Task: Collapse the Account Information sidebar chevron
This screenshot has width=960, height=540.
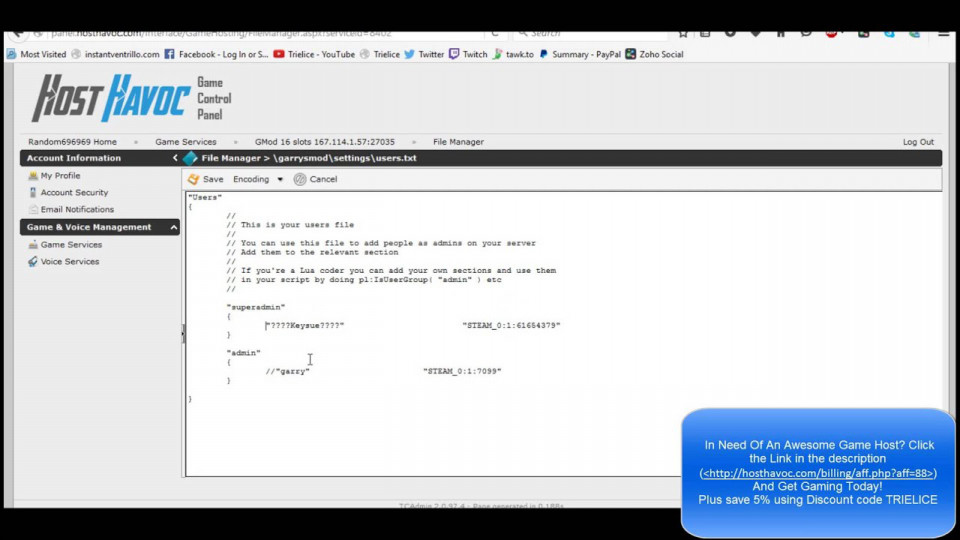Action: tap(175, 158)
